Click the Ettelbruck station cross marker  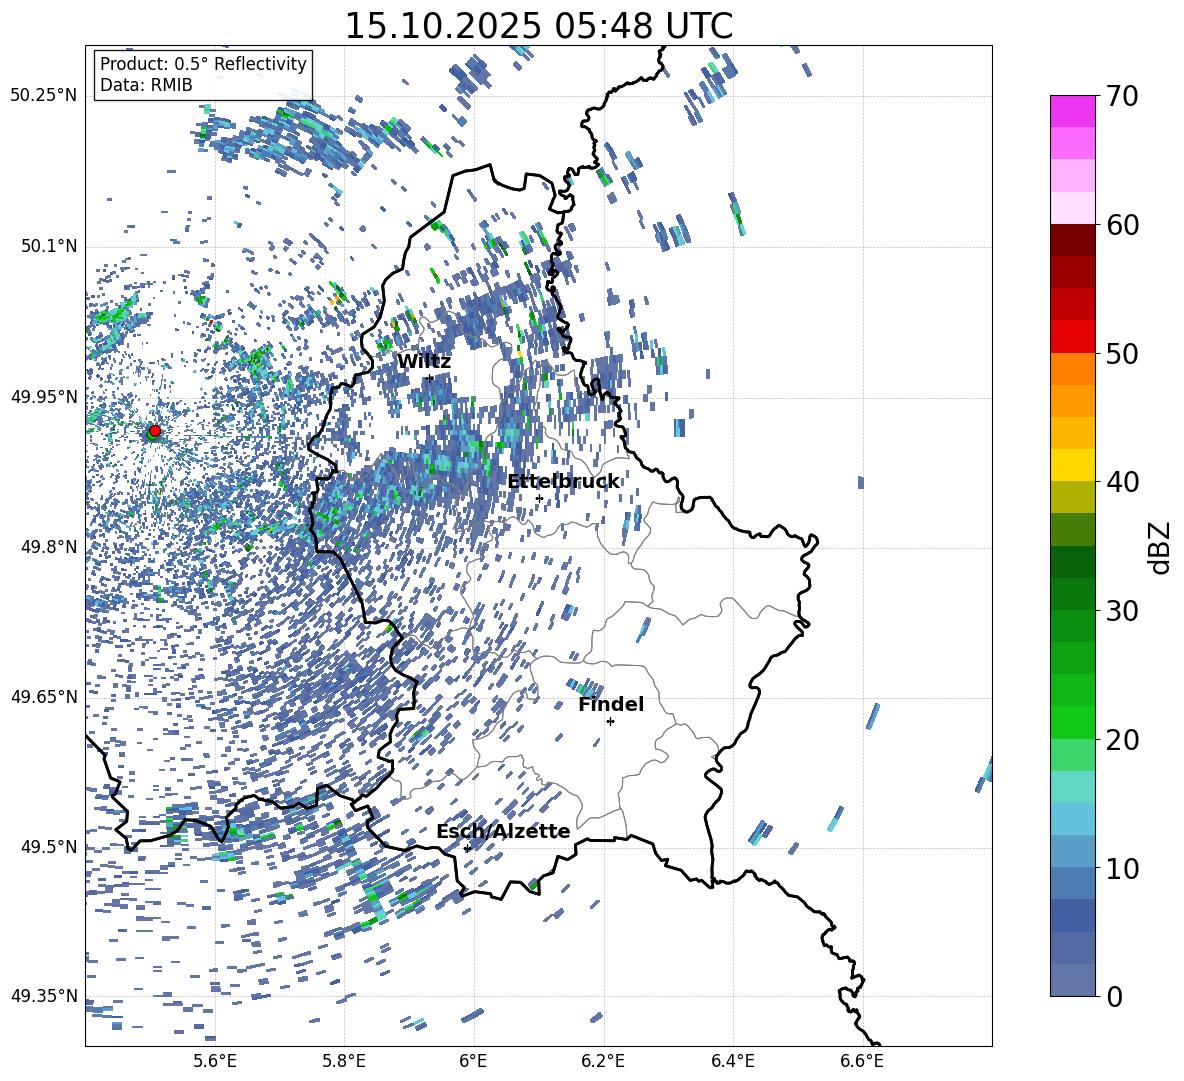coord(539,498)
